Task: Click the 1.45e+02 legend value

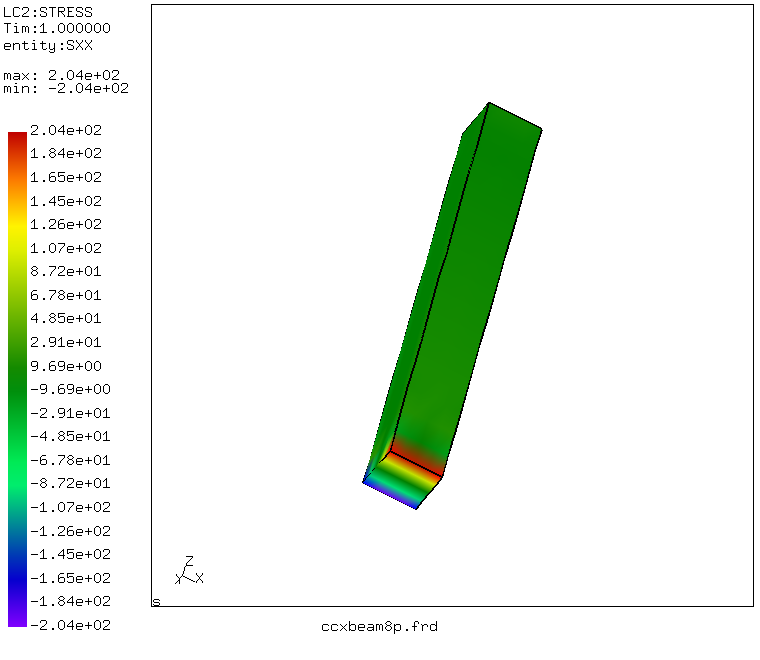Action: click(x=66, y=201)
